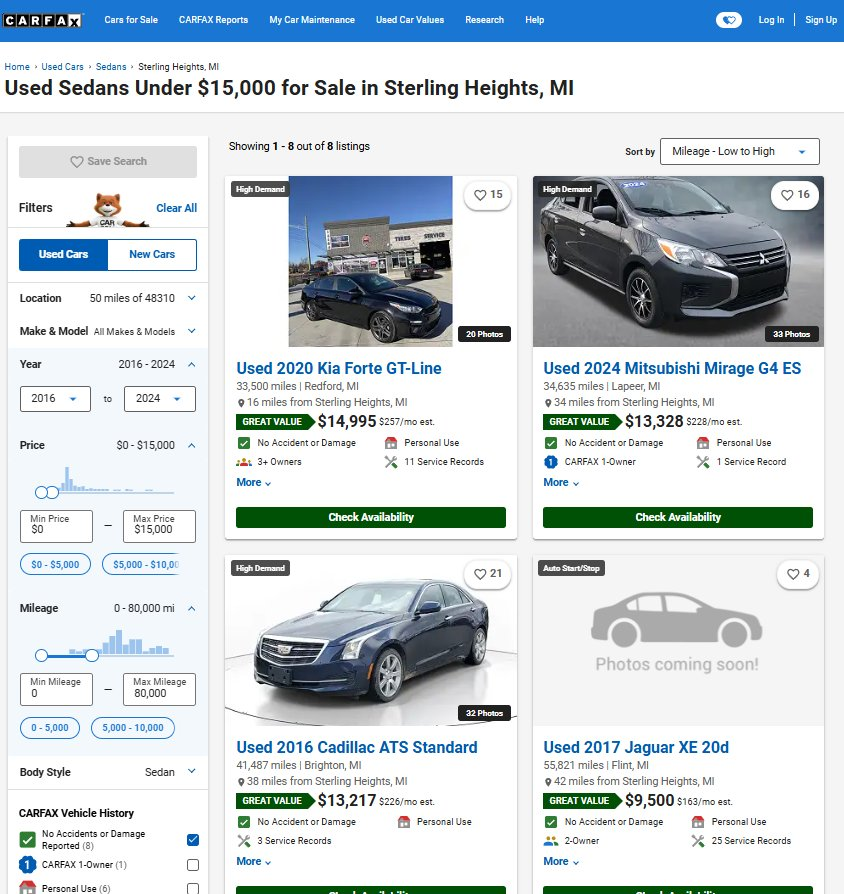844x894 pixels.
Task: Check Availability for Kia Forte
Action: [x=371, y=517]
